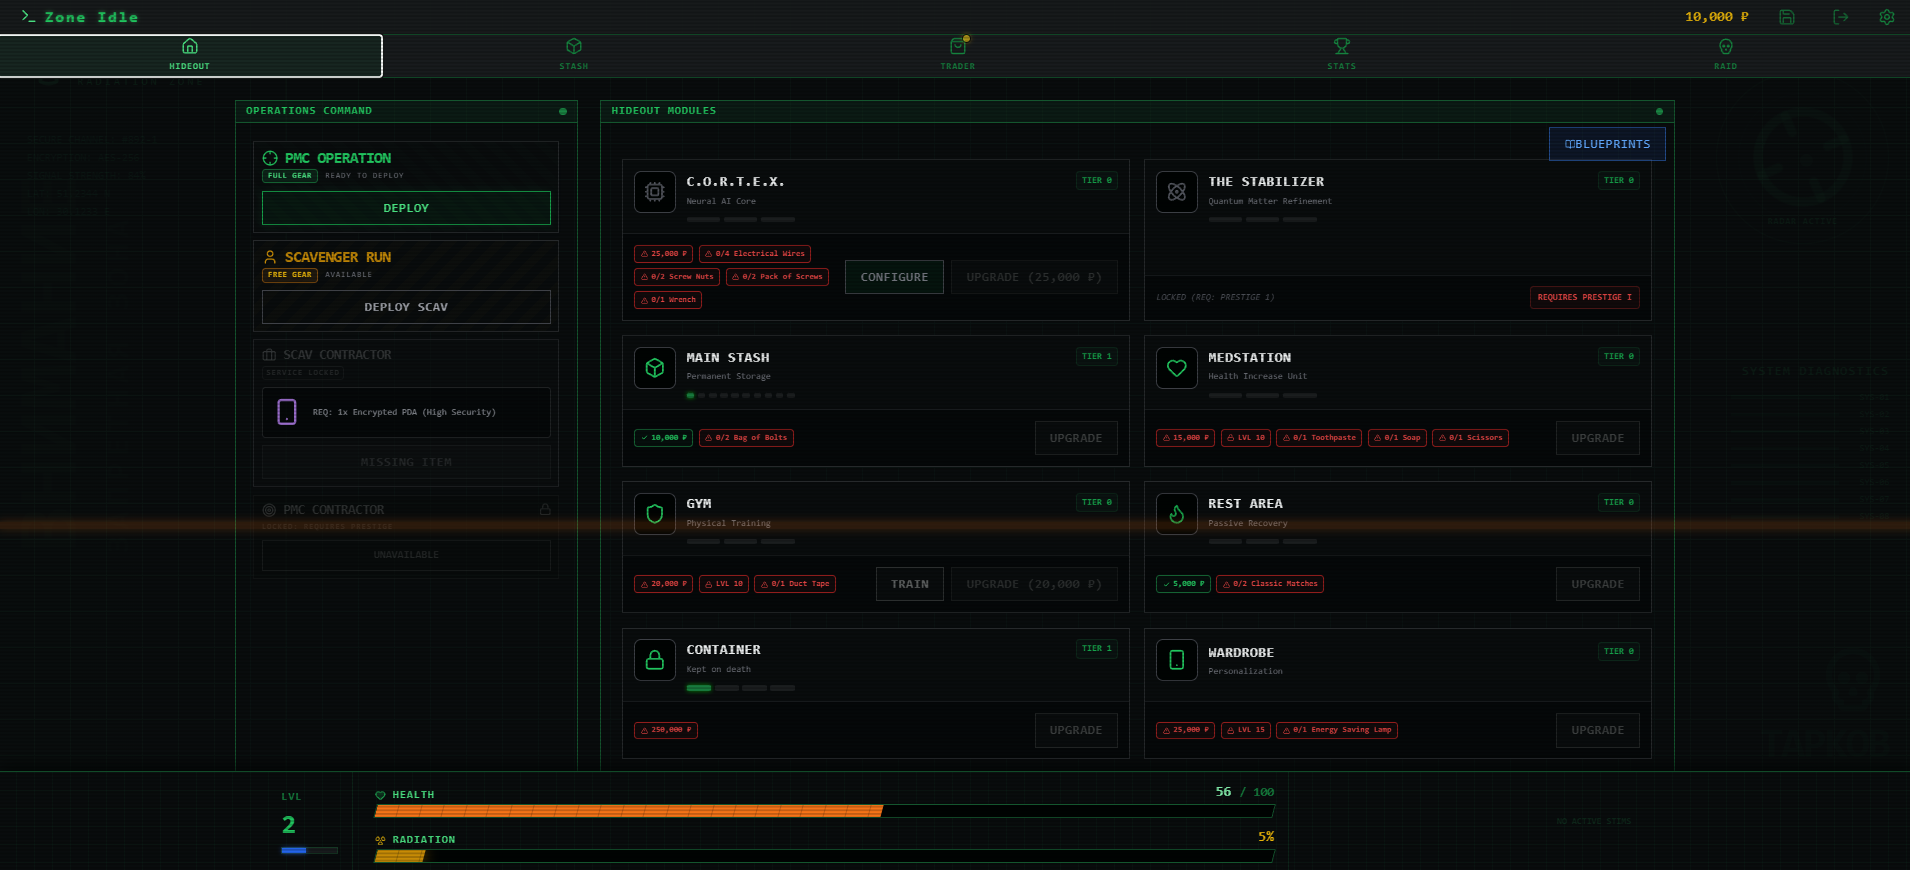Click the Container "250,000 ₽" cost chip
This screenshot has height=870, width=1910.
point(666,730)
